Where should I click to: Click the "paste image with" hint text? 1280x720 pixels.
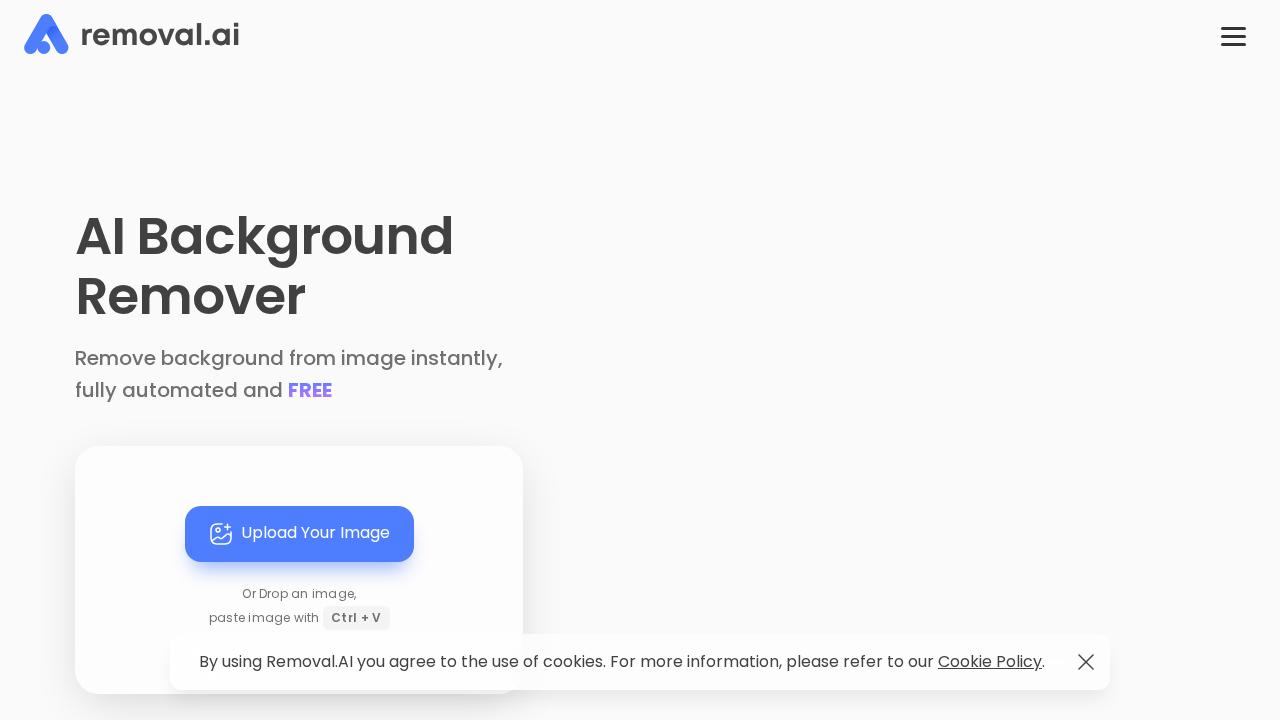264,618
